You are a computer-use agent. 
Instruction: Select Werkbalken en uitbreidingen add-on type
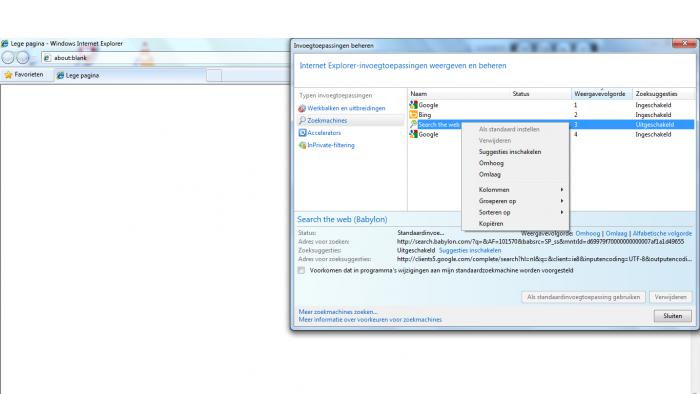(346, 108)
